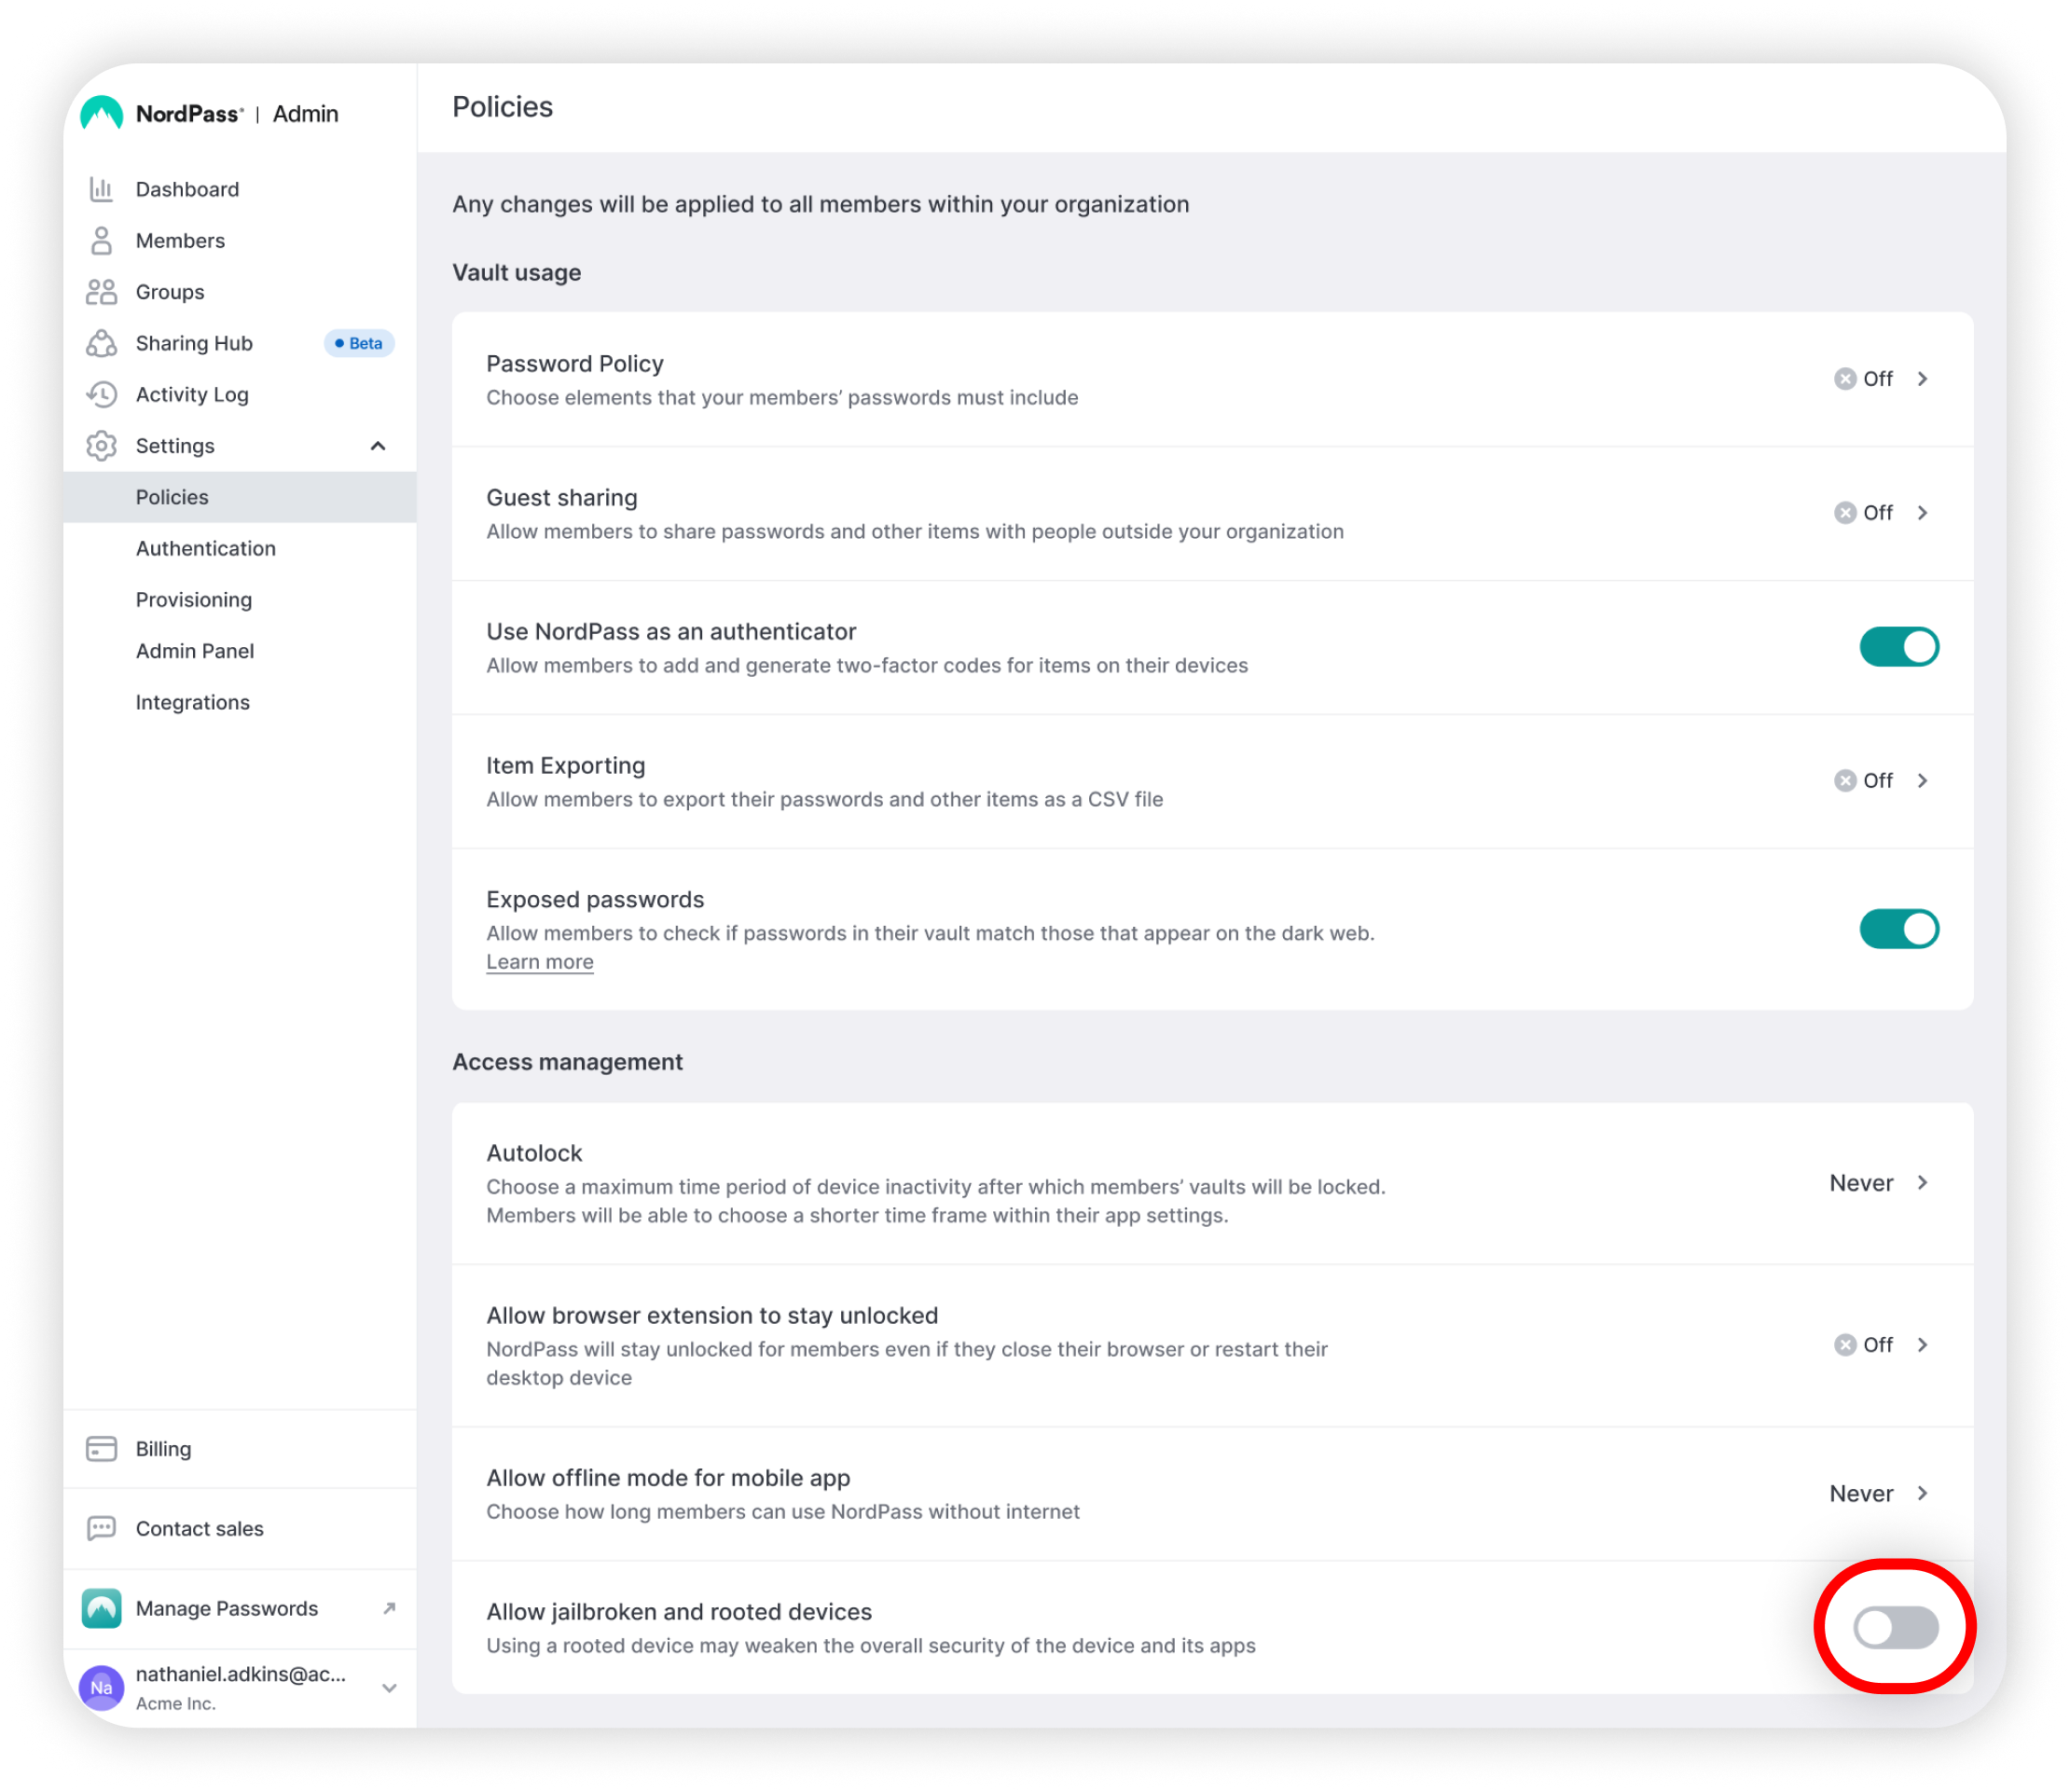Click the Vault usage heading
2070x1792 pixels.
click(x=517, y=273)
